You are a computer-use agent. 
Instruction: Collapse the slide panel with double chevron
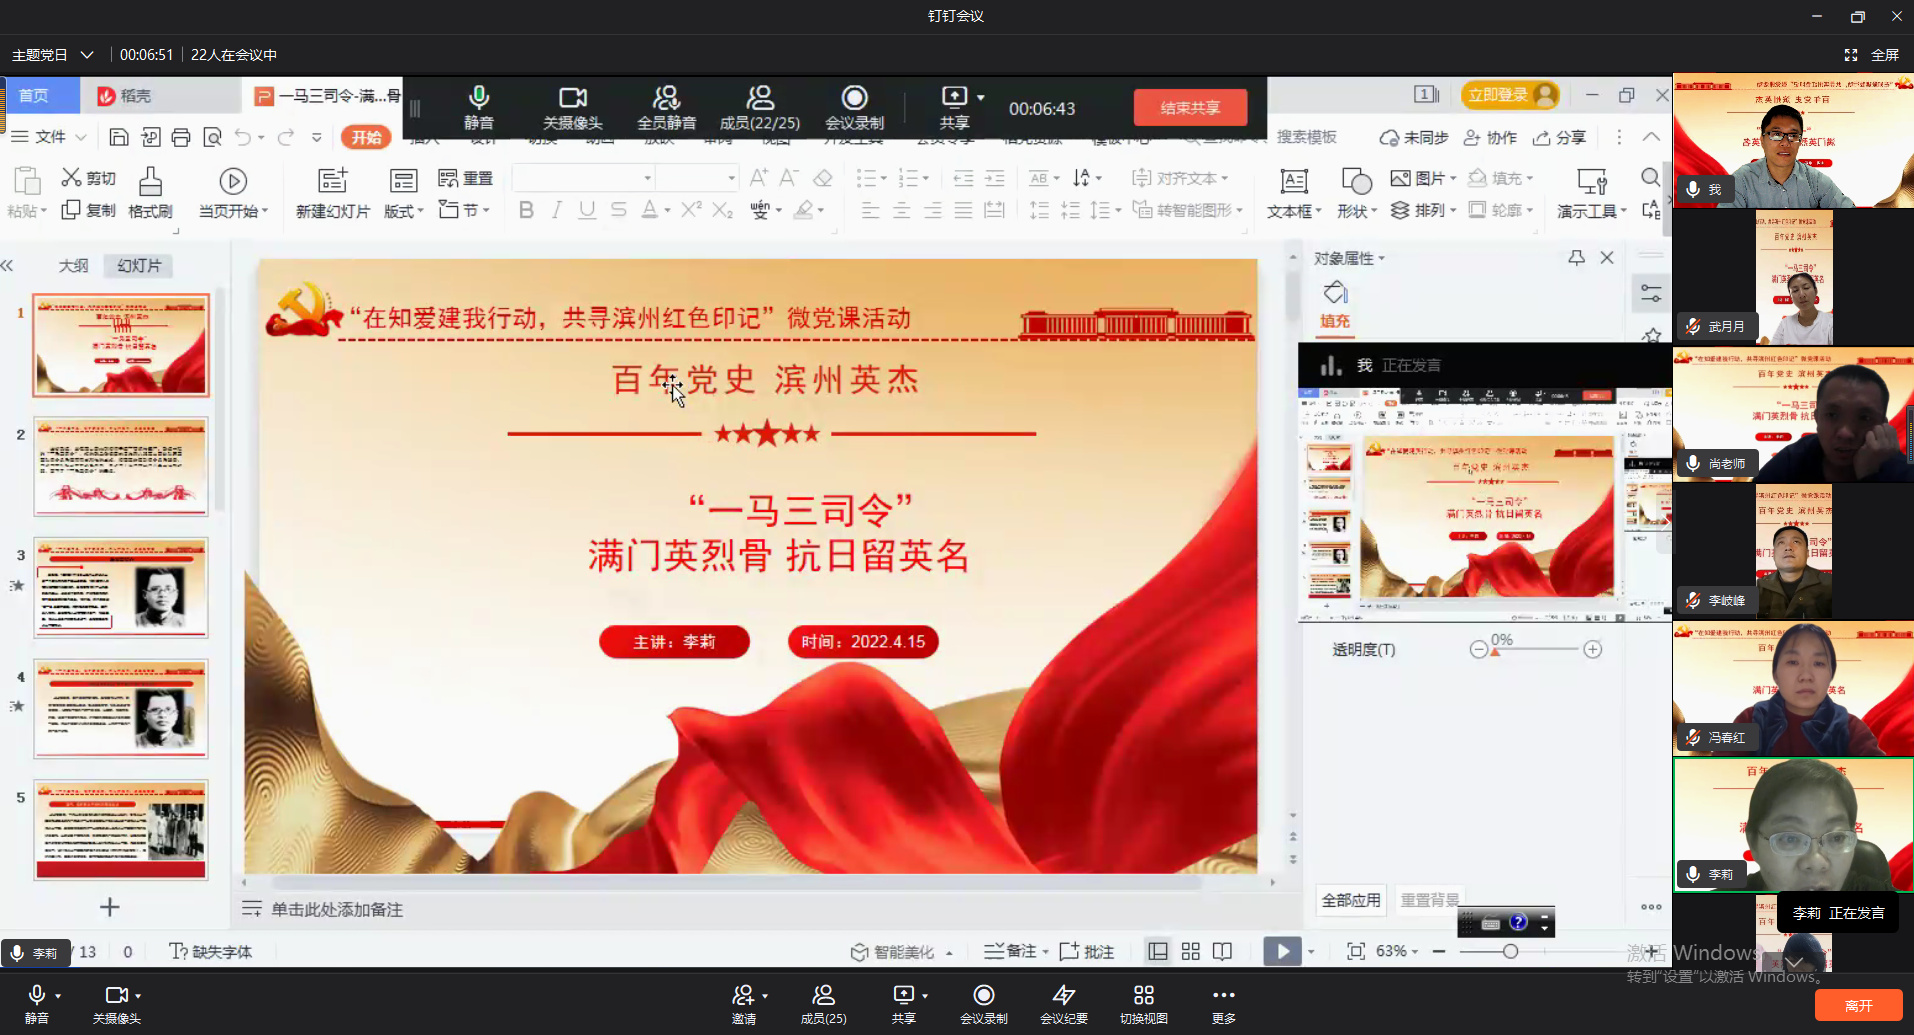[x=8, y=265]
